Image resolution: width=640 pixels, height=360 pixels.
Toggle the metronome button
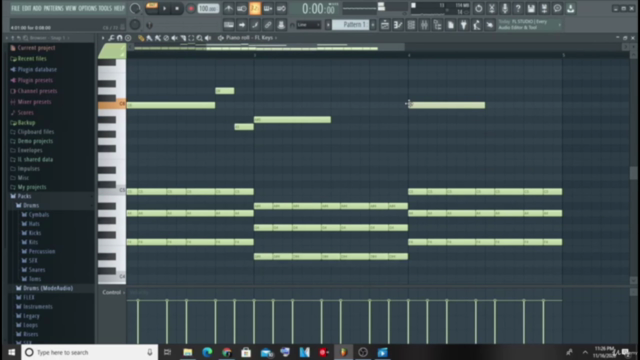pos(229,8)
